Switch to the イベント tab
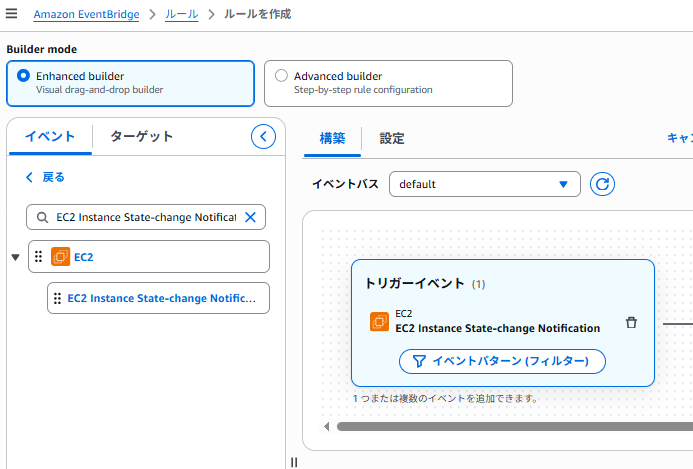Viewport: 693px width, 469px height. pos(50,136)
